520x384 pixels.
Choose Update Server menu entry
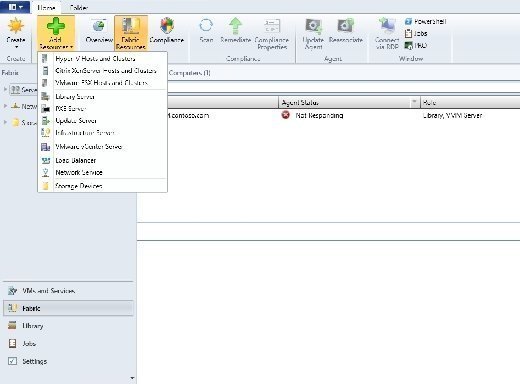click(x=103, y=121)
